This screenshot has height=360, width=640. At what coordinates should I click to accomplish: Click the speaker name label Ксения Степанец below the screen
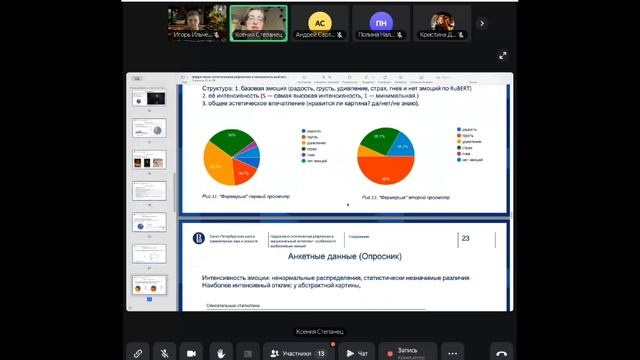click(x=320, y=331)
